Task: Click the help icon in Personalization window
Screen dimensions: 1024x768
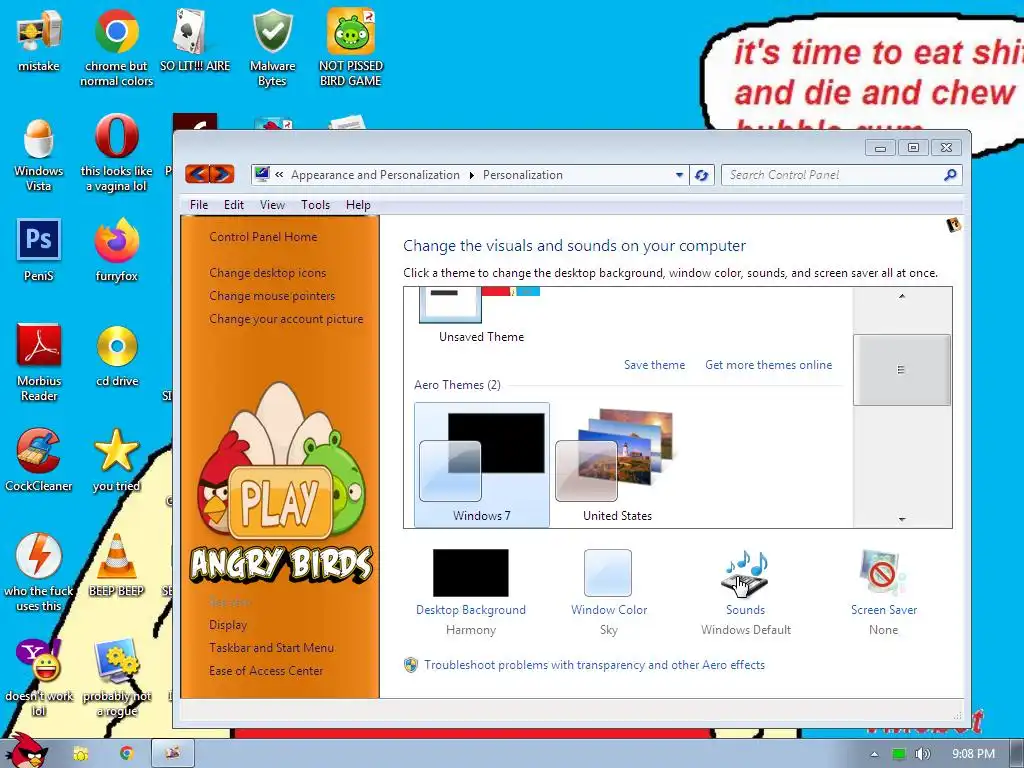Action: tap(953, 225)
